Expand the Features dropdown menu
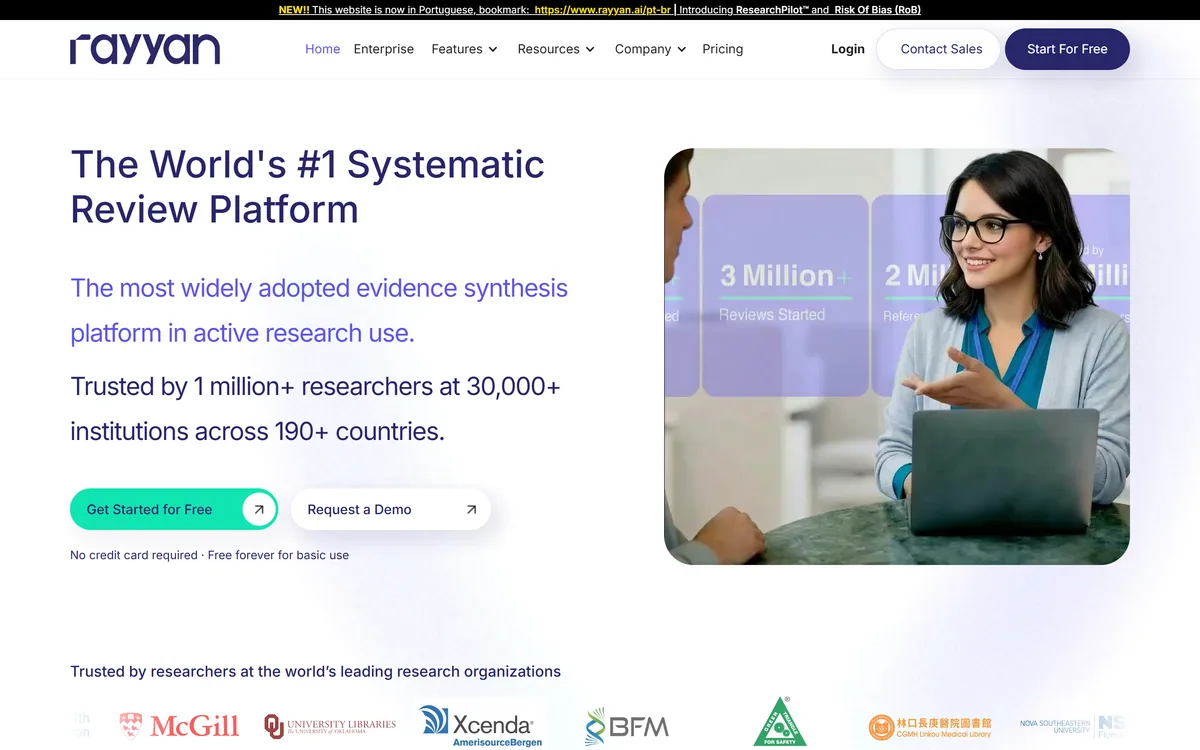 click(465, 49)
